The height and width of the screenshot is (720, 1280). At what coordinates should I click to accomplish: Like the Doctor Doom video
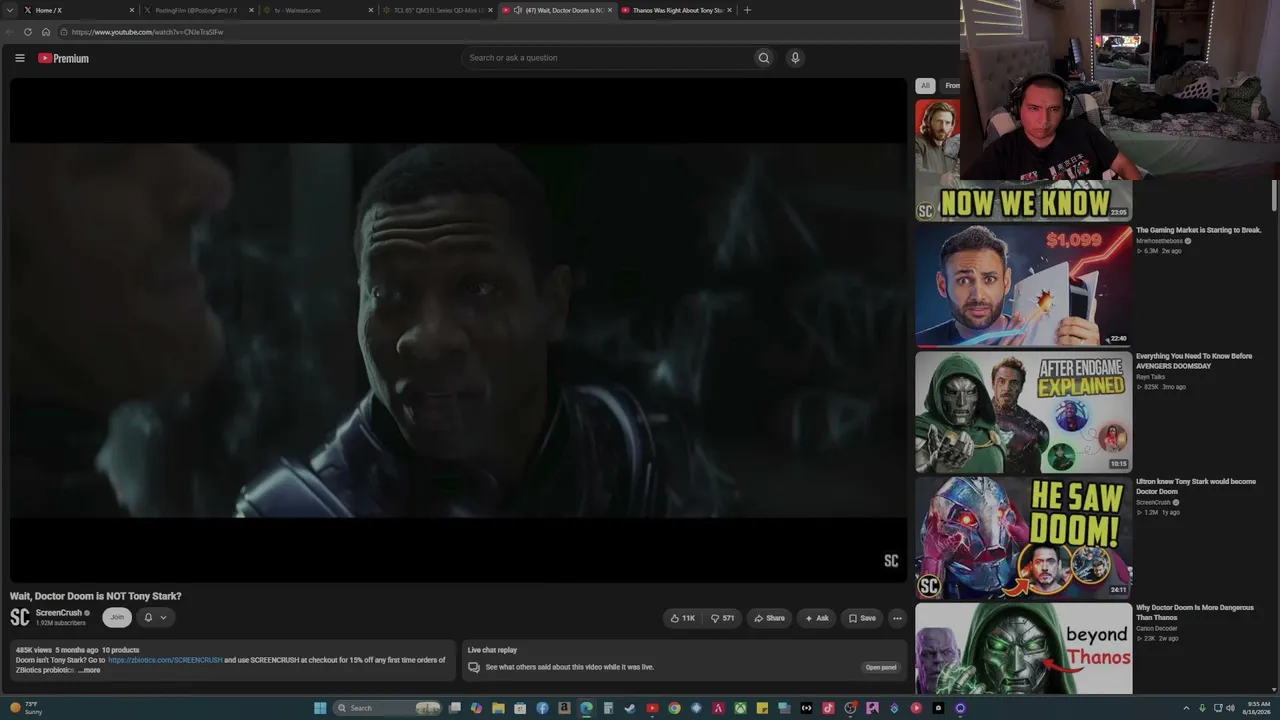tap(683, 618)
